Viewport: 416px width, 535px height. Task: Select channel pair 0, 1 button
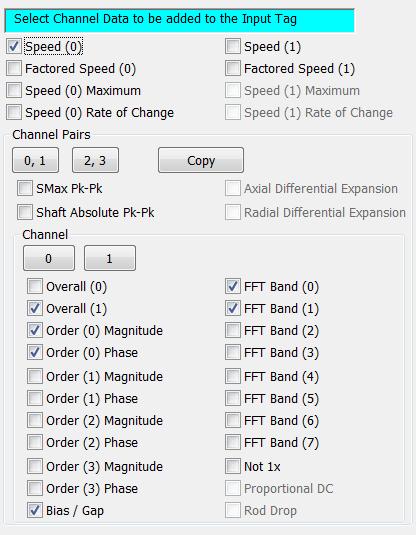point(35,160)
